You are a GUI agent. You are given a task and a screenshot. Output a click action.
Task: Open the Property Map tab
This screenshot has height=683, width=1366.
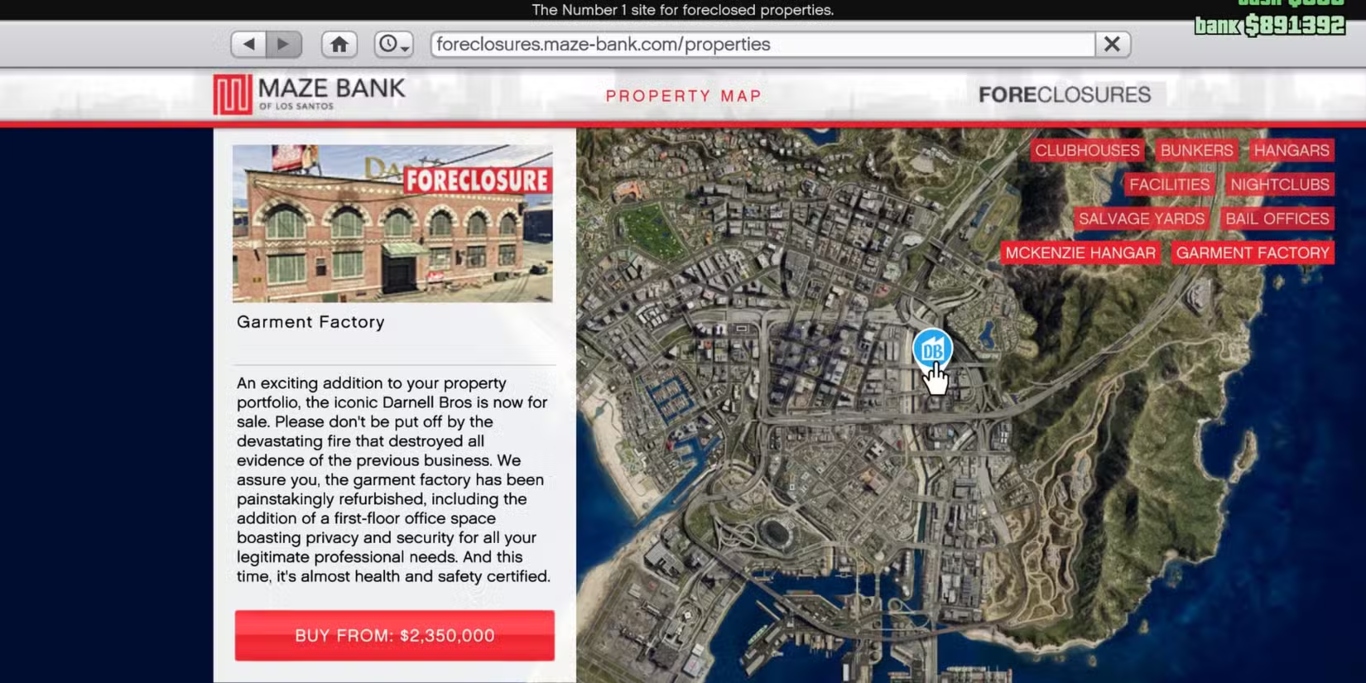(684, 96)
